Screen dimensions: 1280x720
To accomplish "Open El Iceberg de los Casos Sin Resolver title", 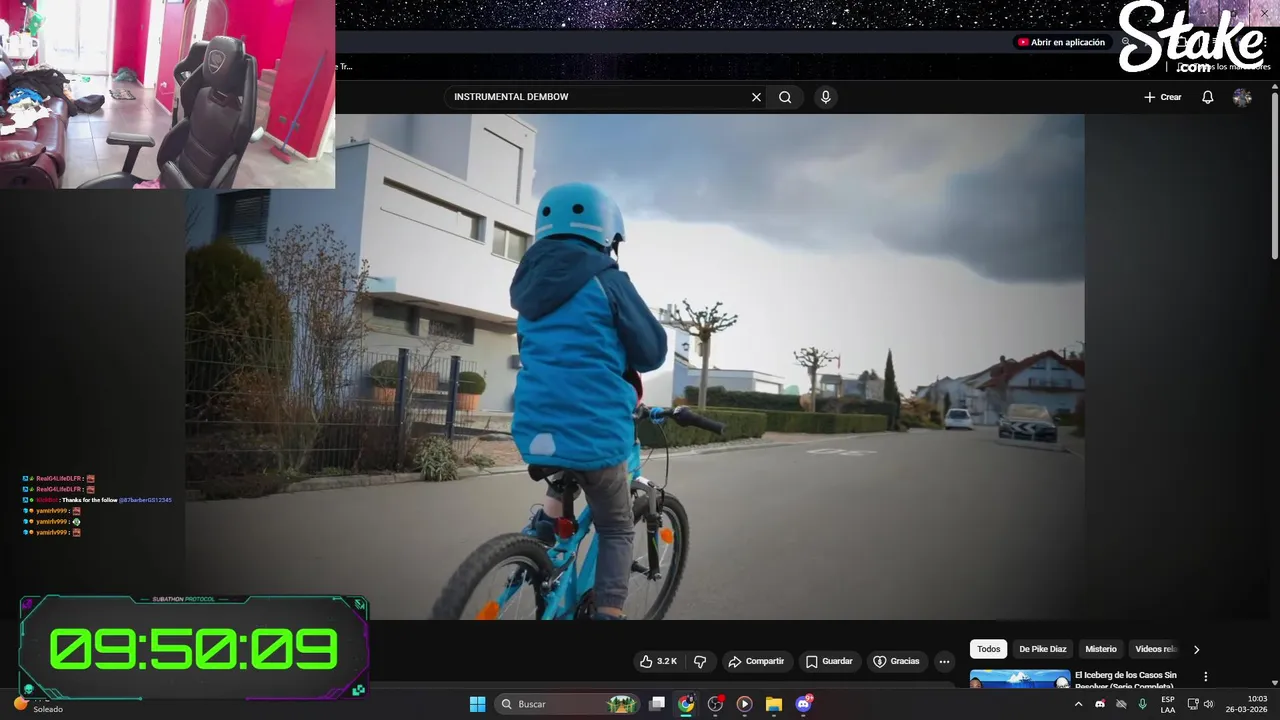I will 1126,680.
